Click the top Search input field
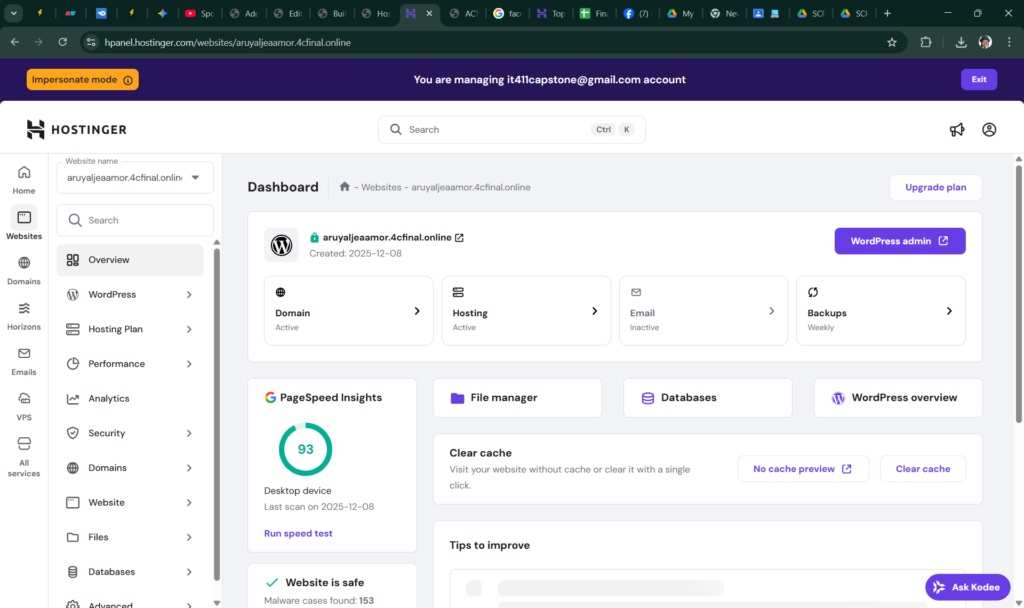Screen dimensions: 1024x608 [x=498, y=130]
